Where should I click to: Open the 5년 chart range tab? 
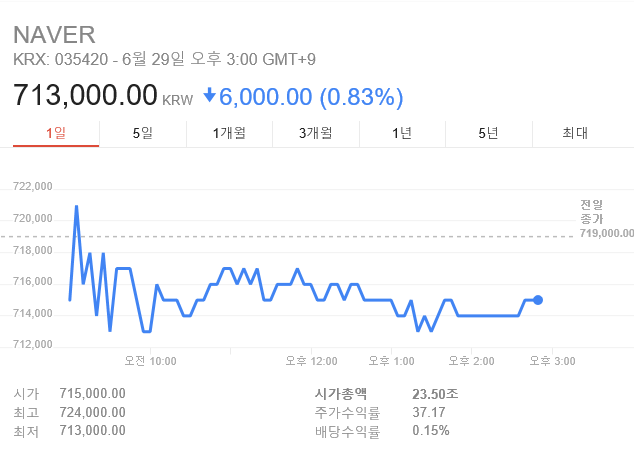[489, 133]
